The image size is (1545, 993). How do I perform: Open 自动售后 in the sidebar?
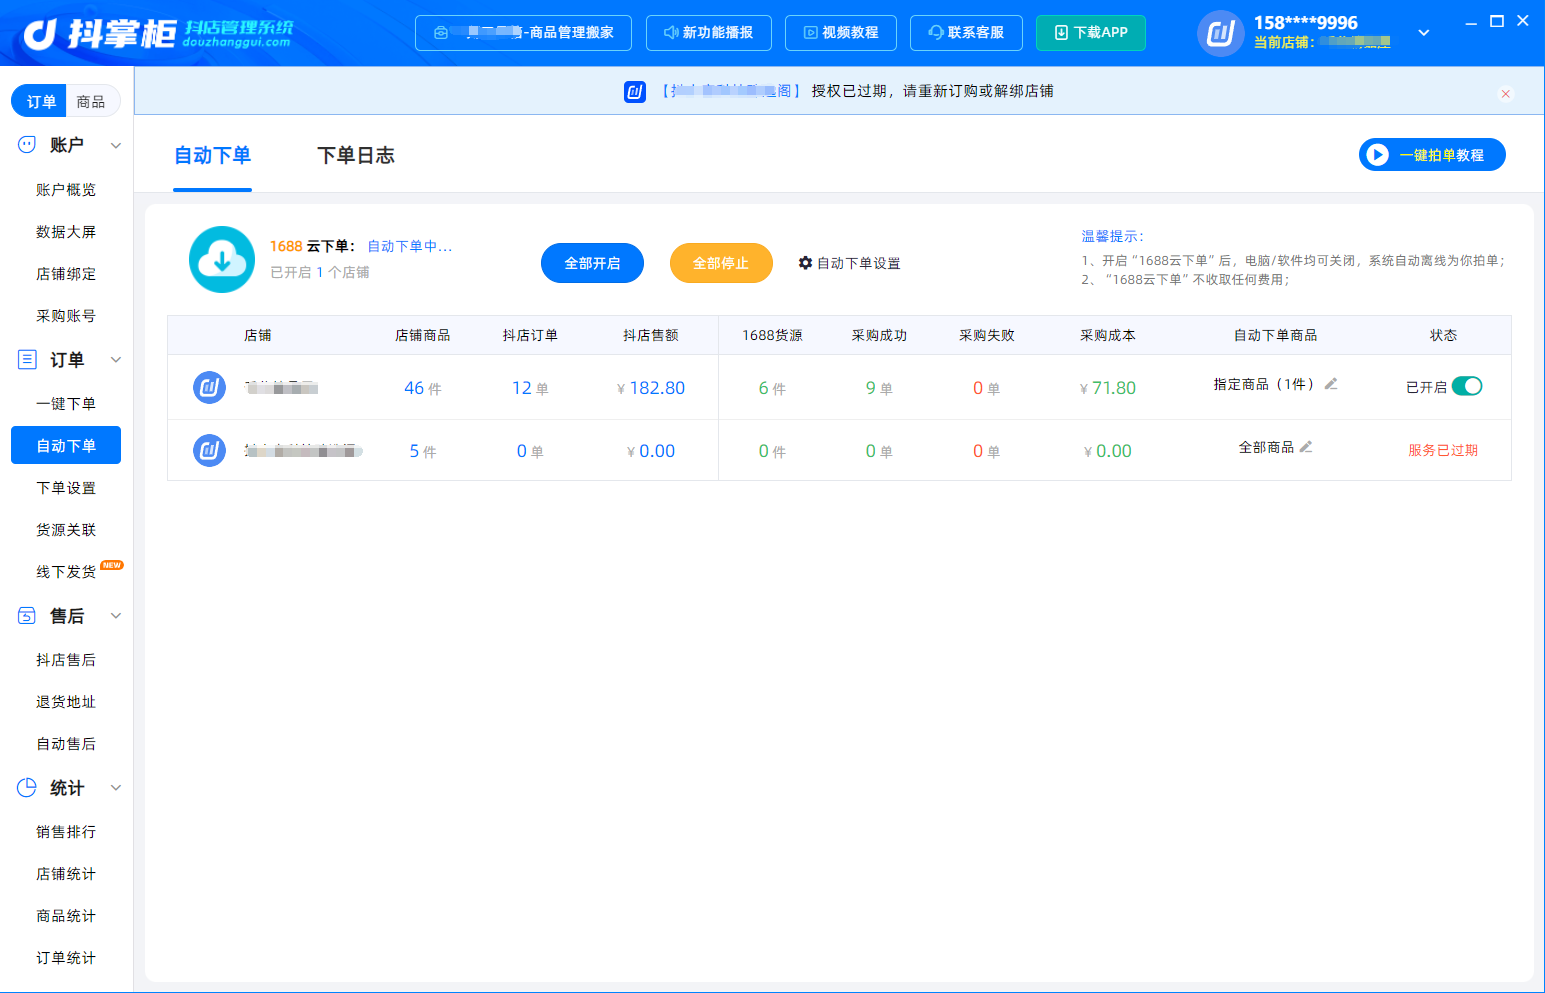66,744
